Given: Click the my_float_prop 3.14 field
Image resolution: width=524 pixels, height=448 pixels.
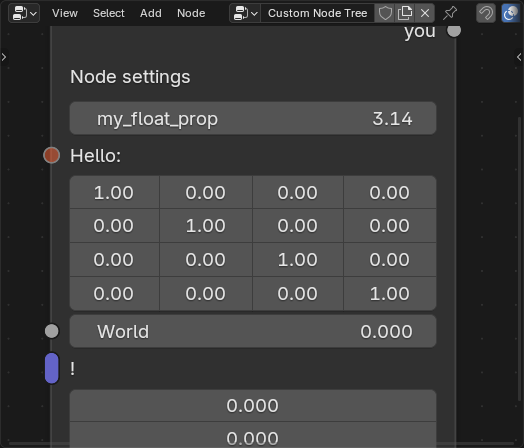Looking at the screenshot, I should click(x=253, y=119).
